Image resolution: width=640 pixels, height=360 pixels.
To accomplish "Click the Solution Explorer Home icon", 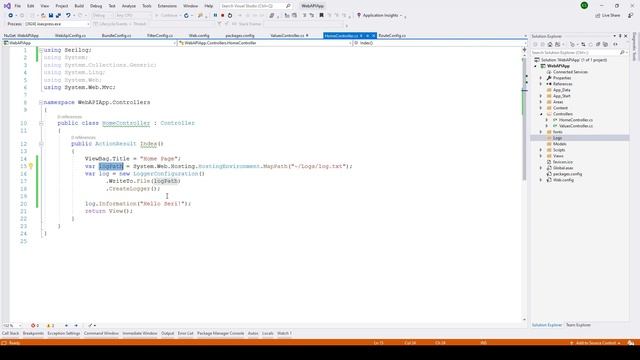I will 550,44.
